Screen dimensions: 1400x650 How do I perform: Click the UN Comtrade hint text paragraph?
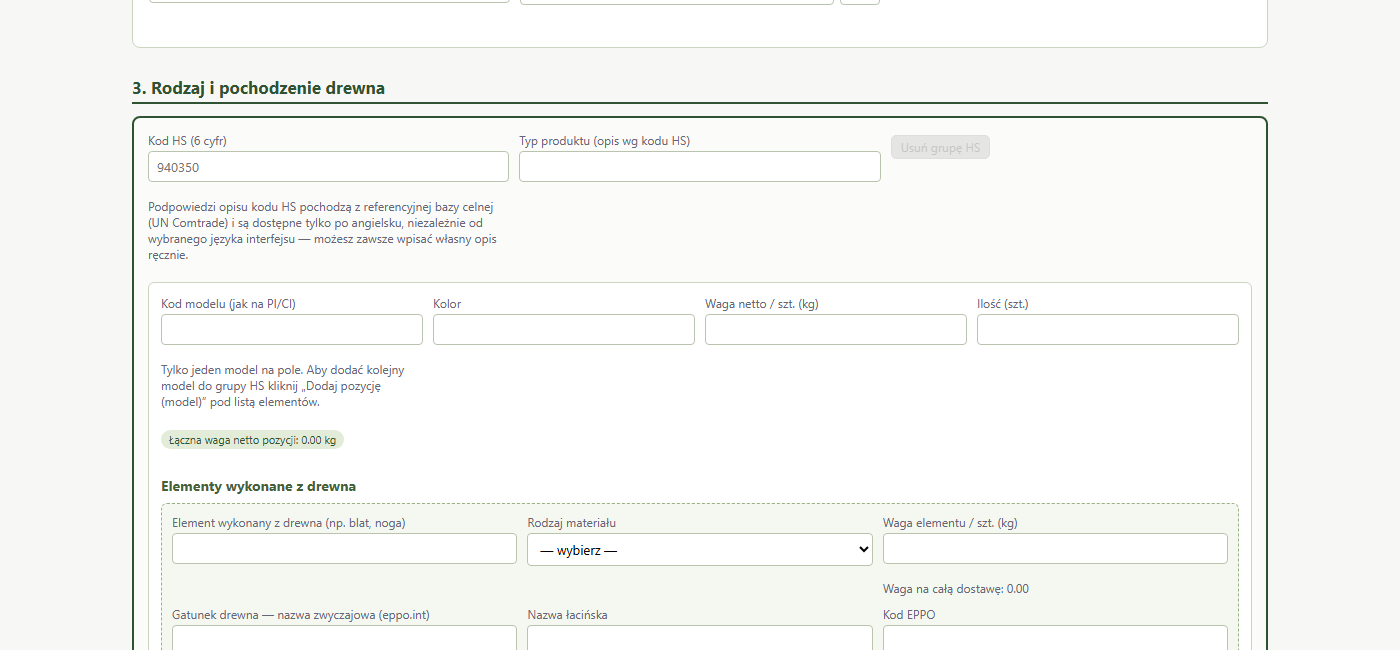(322, 231)
